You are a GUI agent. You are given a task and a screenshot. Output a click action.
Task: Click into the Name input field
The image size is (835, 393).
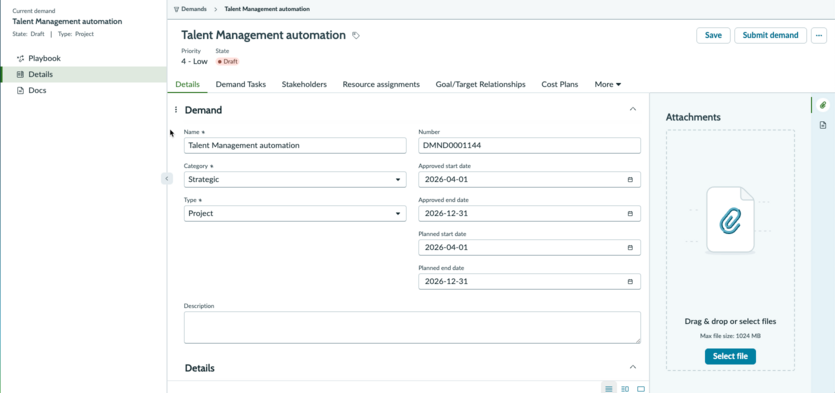coord(295,145)
